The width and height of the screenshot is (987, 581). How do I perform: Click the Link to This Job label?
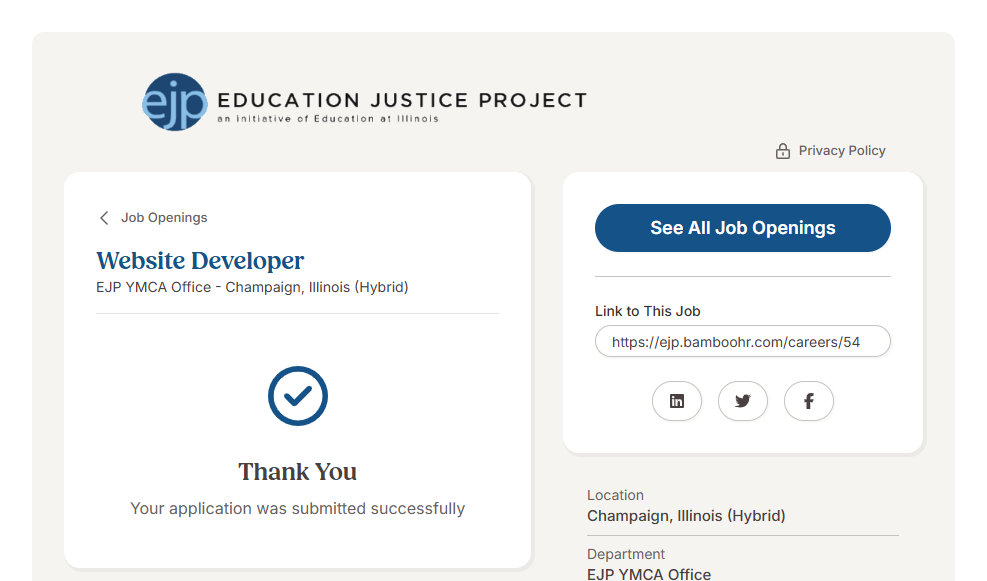(648, 311)
